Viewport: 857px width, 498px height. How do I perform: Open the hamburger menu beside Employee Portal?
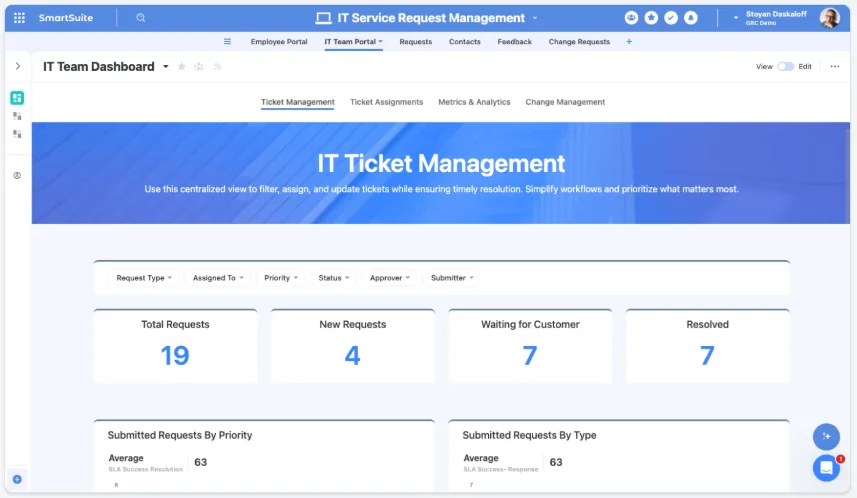(x=227, y=42)
